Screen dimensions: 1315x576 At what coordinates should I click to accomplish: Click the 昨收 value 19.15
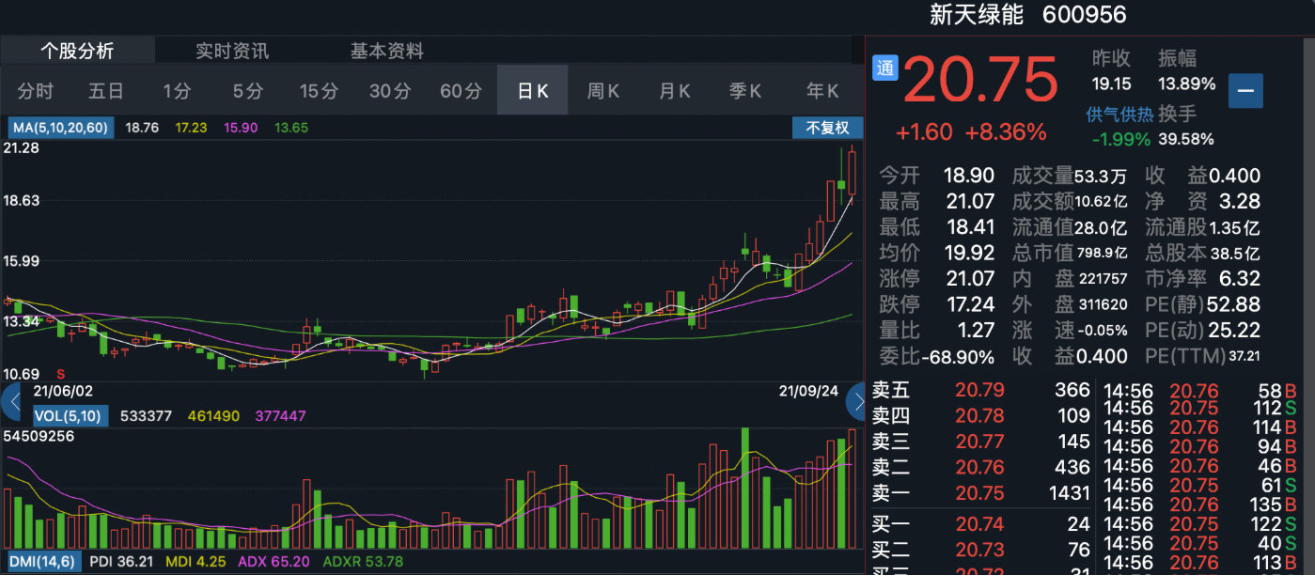tap(1112, 84)
